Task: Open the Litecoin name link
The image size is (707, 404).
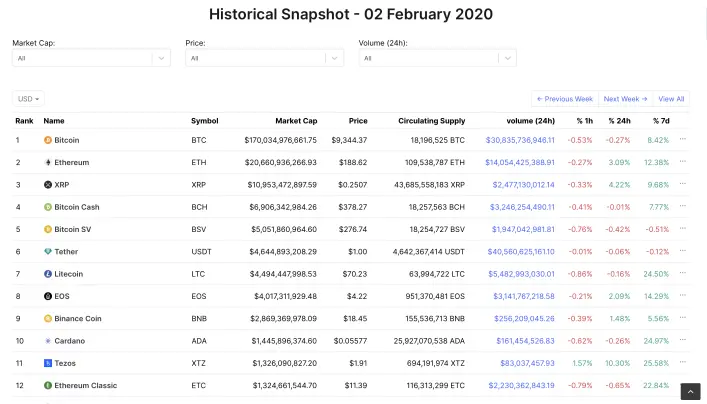Action: coord(69,274)
